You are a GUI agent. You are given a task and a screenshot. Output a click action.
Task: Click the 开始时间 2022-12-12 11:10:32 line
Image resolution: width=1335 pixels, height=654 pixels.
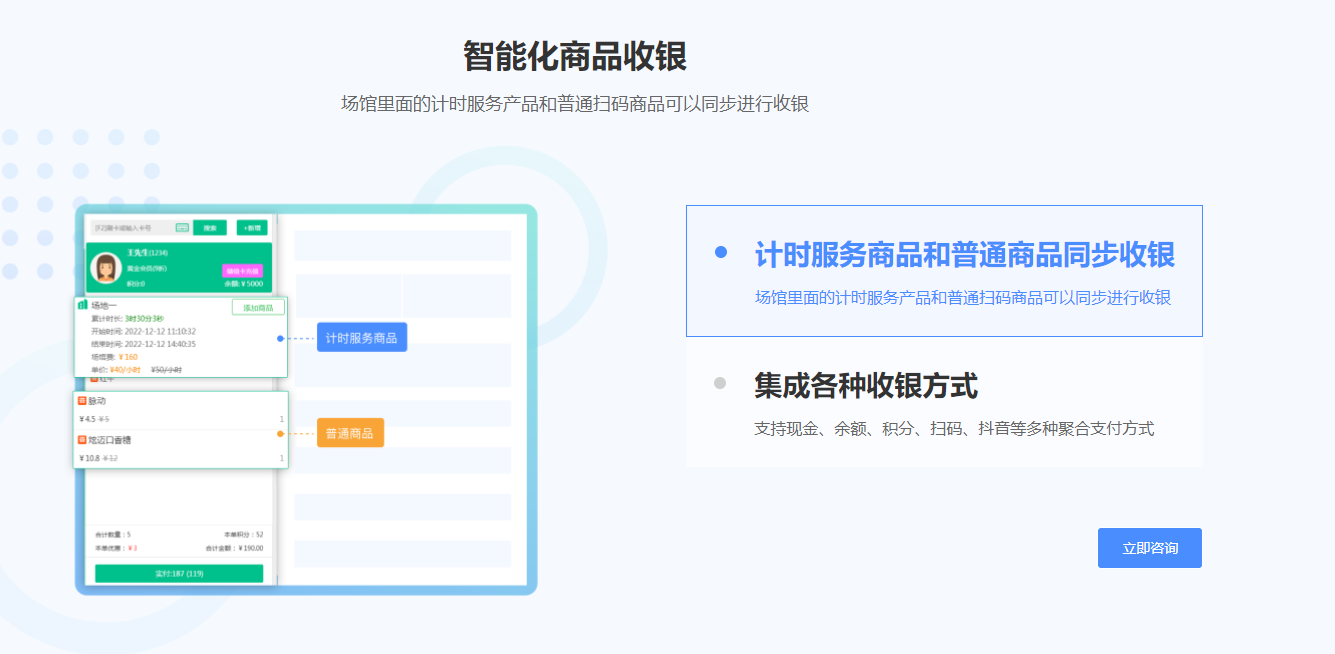tap(143, 331)
